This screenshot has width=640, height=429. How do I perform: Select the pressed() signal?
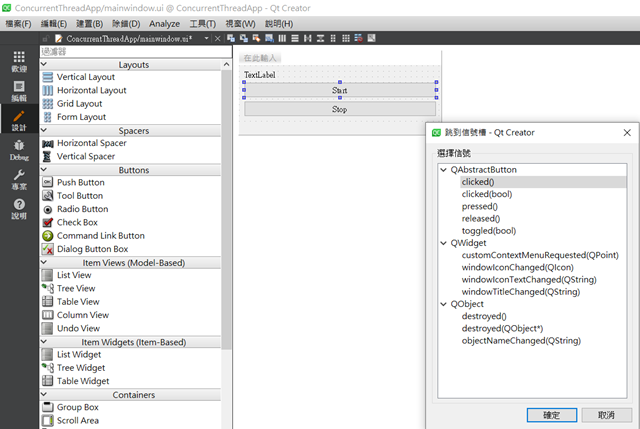click(480, 207)
